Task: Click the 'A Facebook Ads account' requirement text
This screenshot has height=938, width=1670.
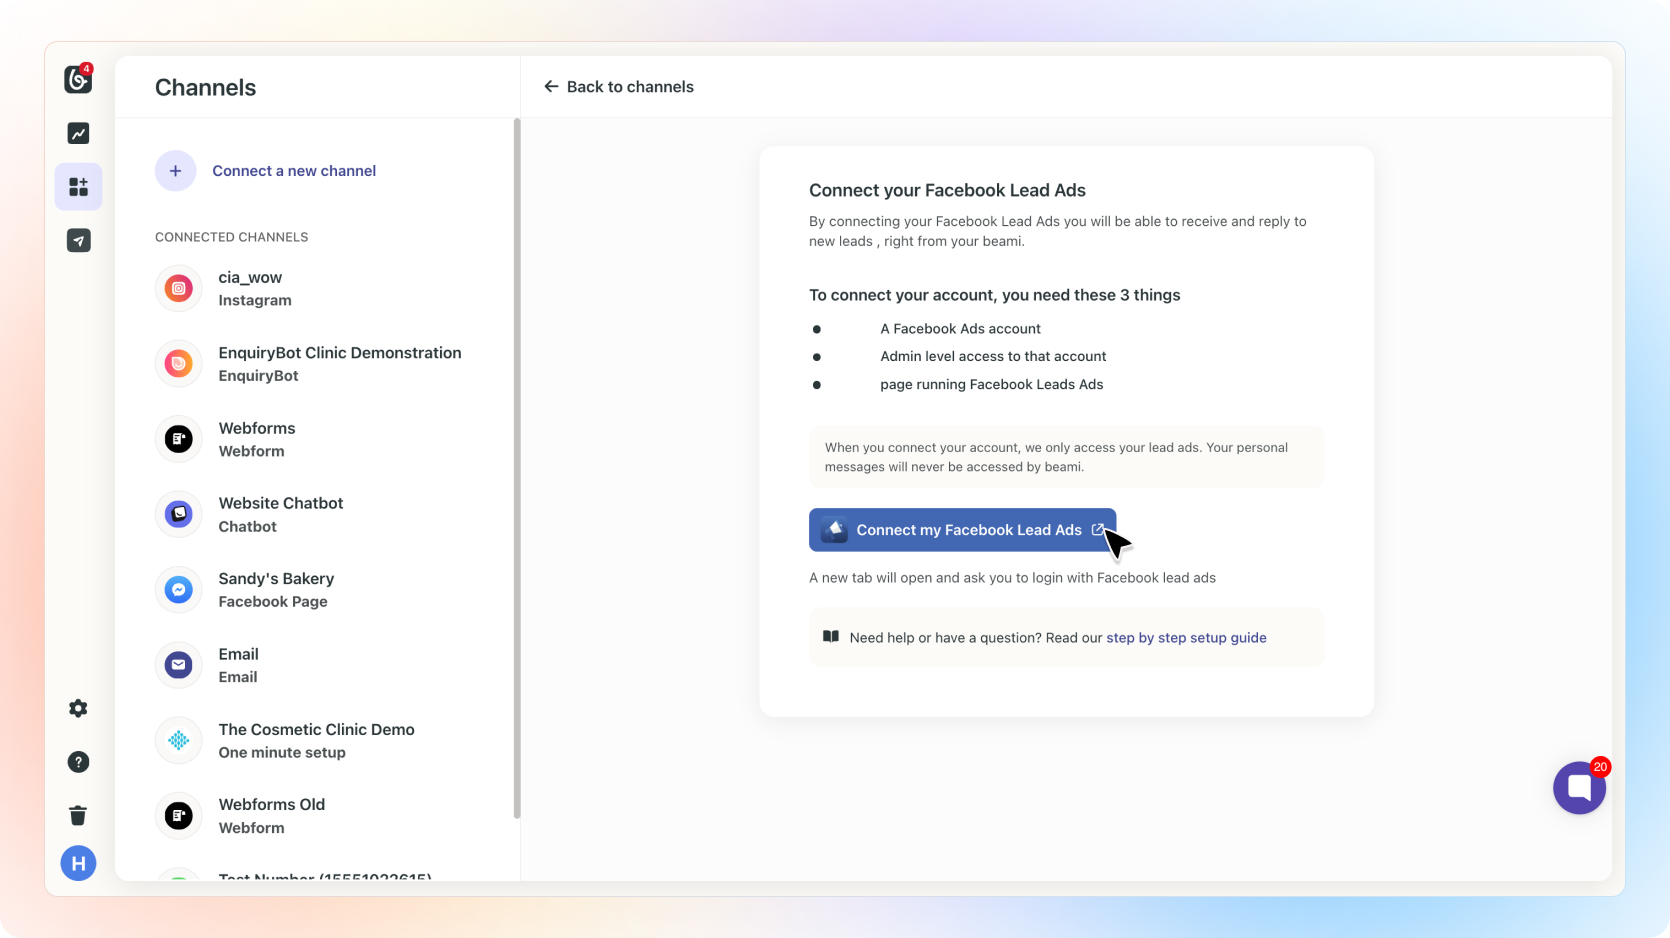Action: pos(960,329)
